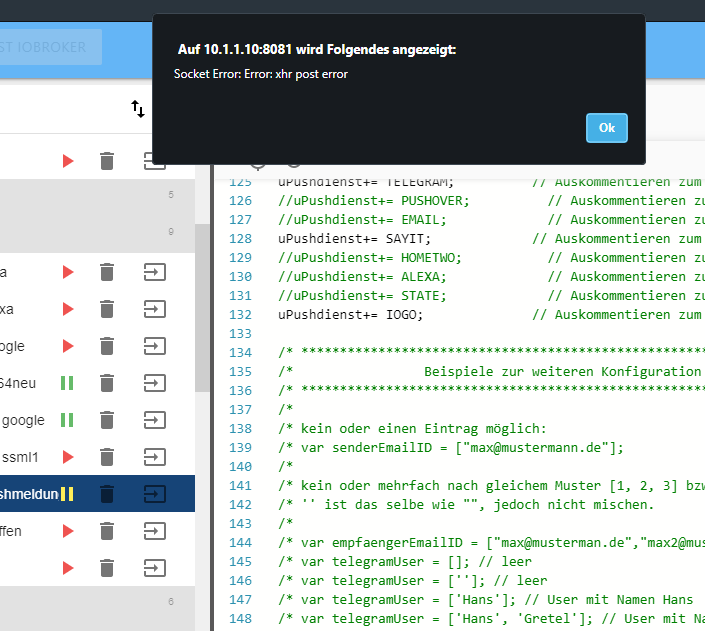Click the script list vertical scrollbar

tap(202, 300)
